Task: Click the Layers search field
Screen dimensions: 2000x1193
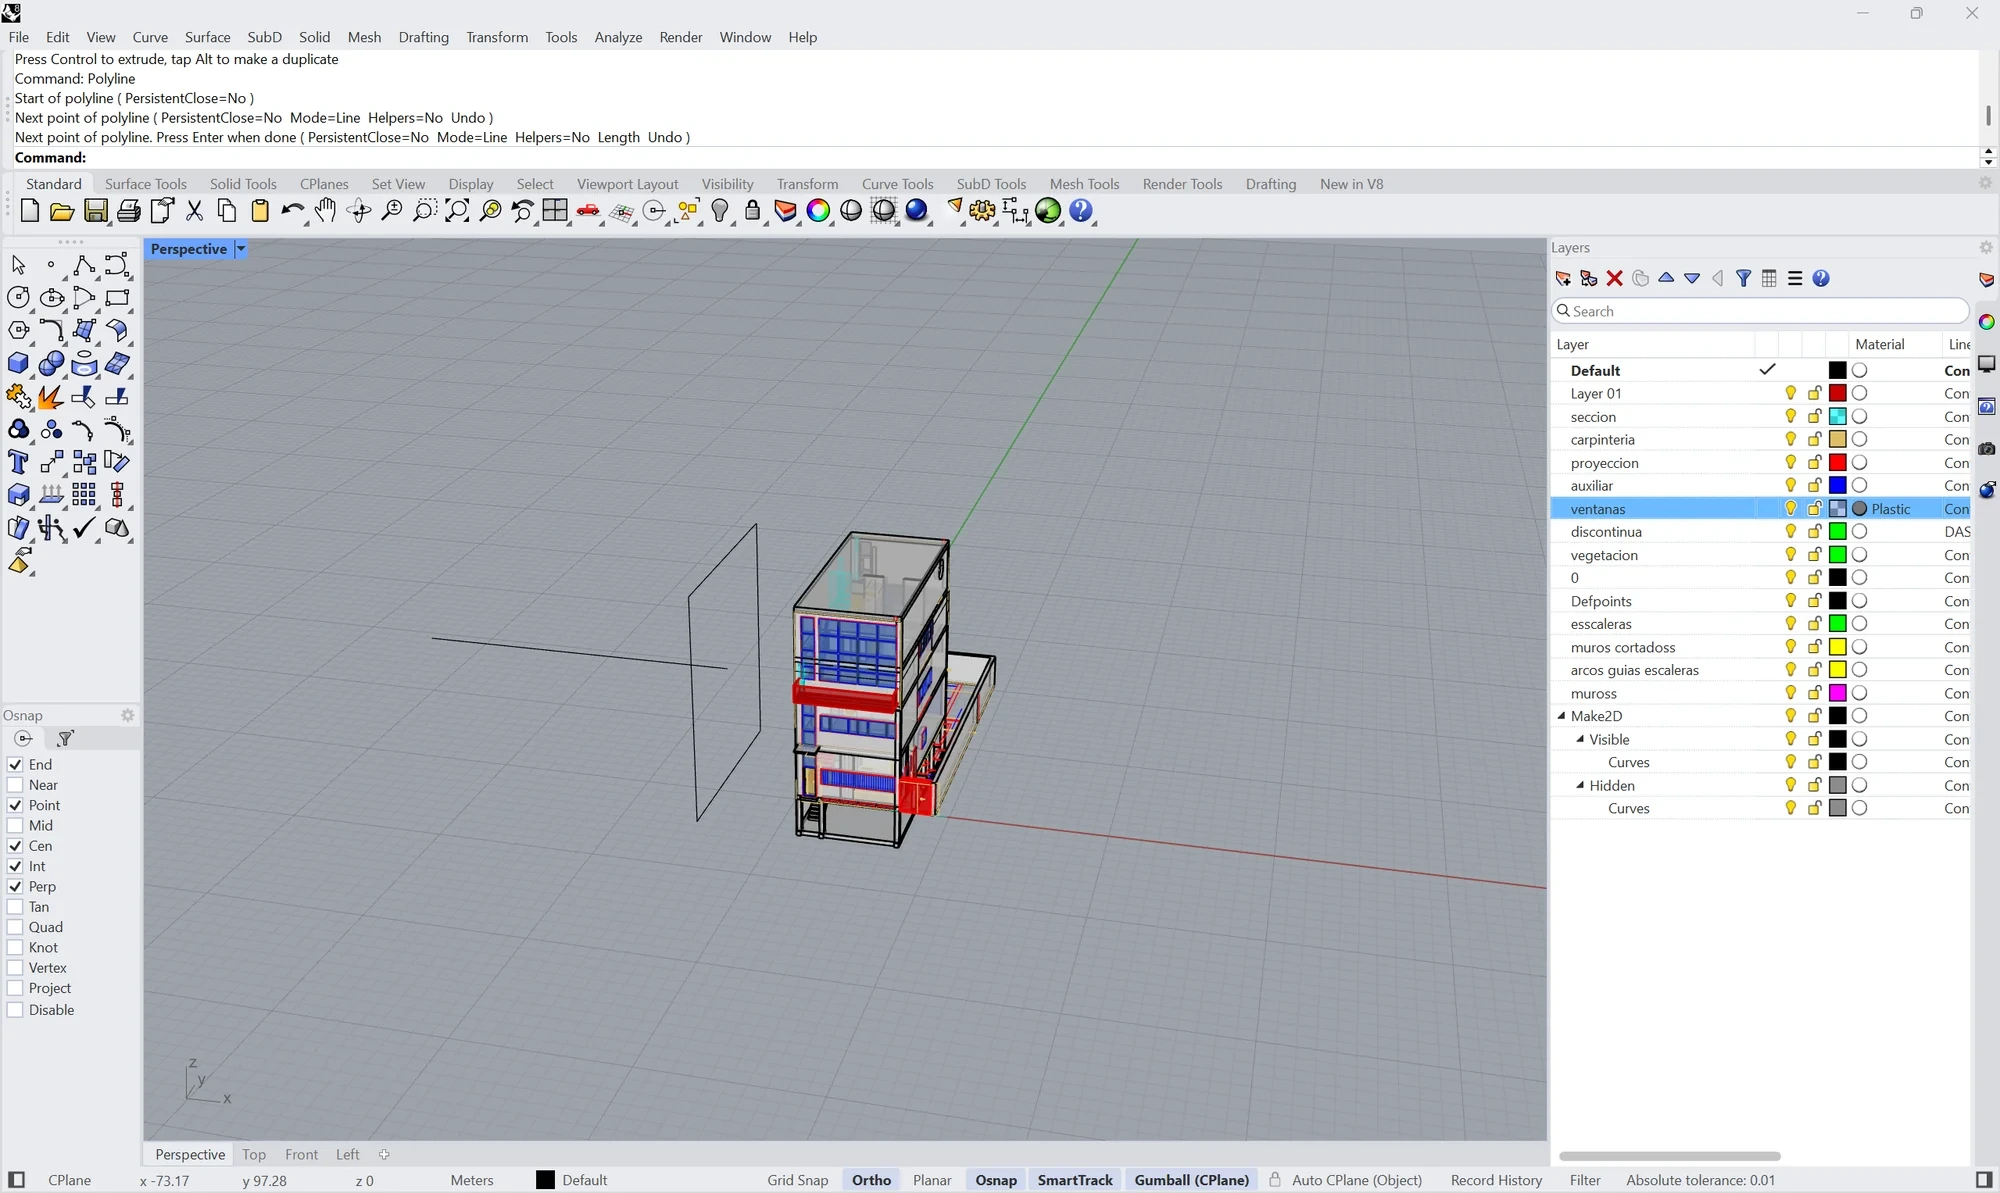Action: pyautogui.click(x=1760, y=311)
